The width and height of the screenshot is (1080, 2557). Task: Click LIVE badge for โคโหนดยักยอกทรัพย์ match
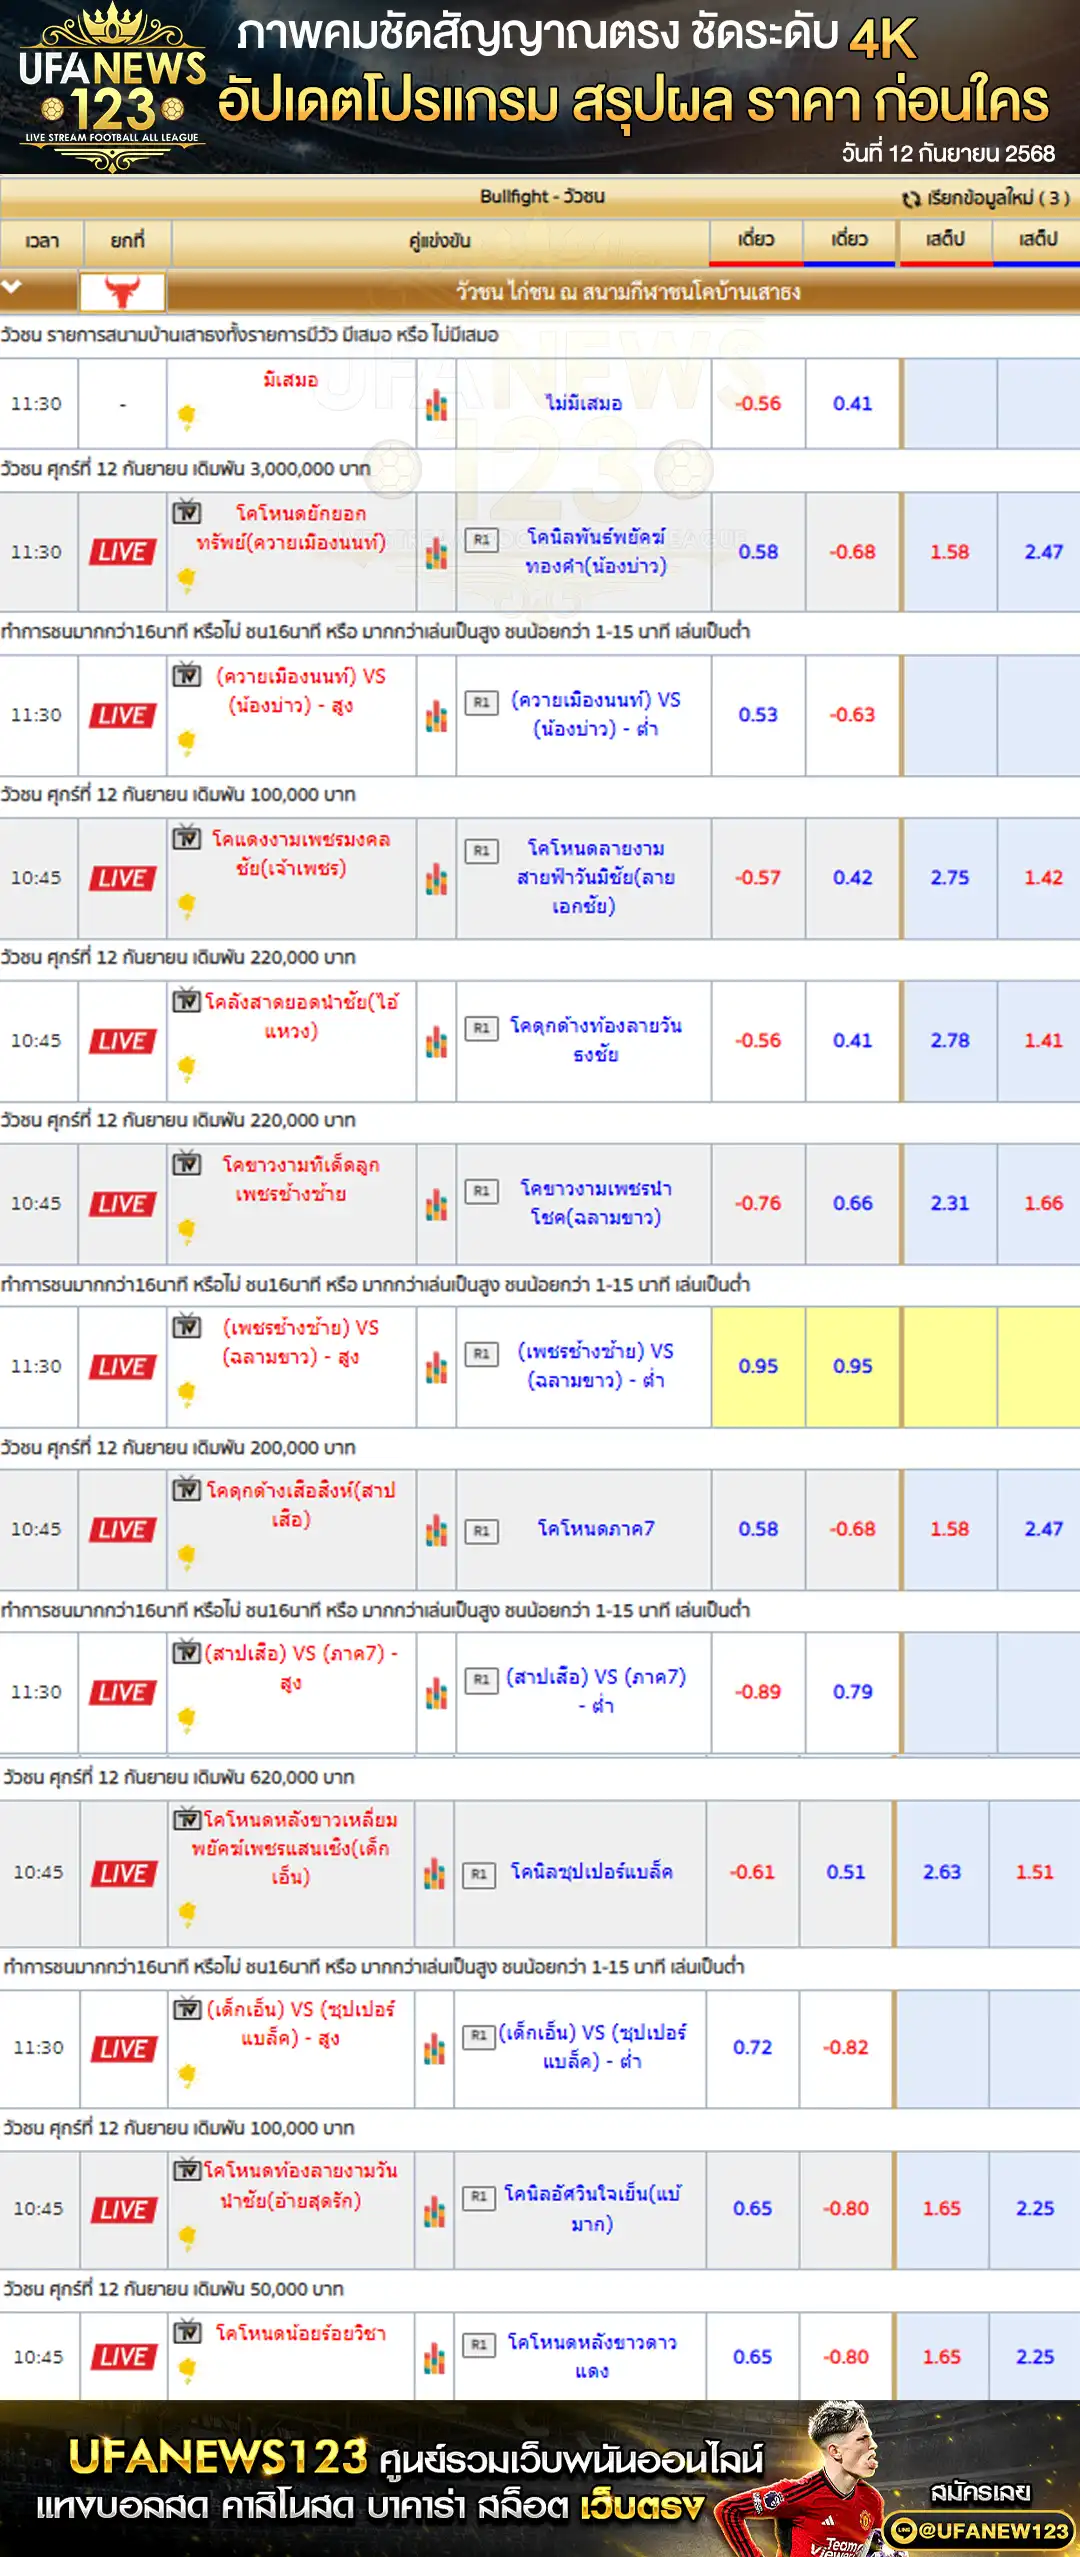(x=122, y=552)
